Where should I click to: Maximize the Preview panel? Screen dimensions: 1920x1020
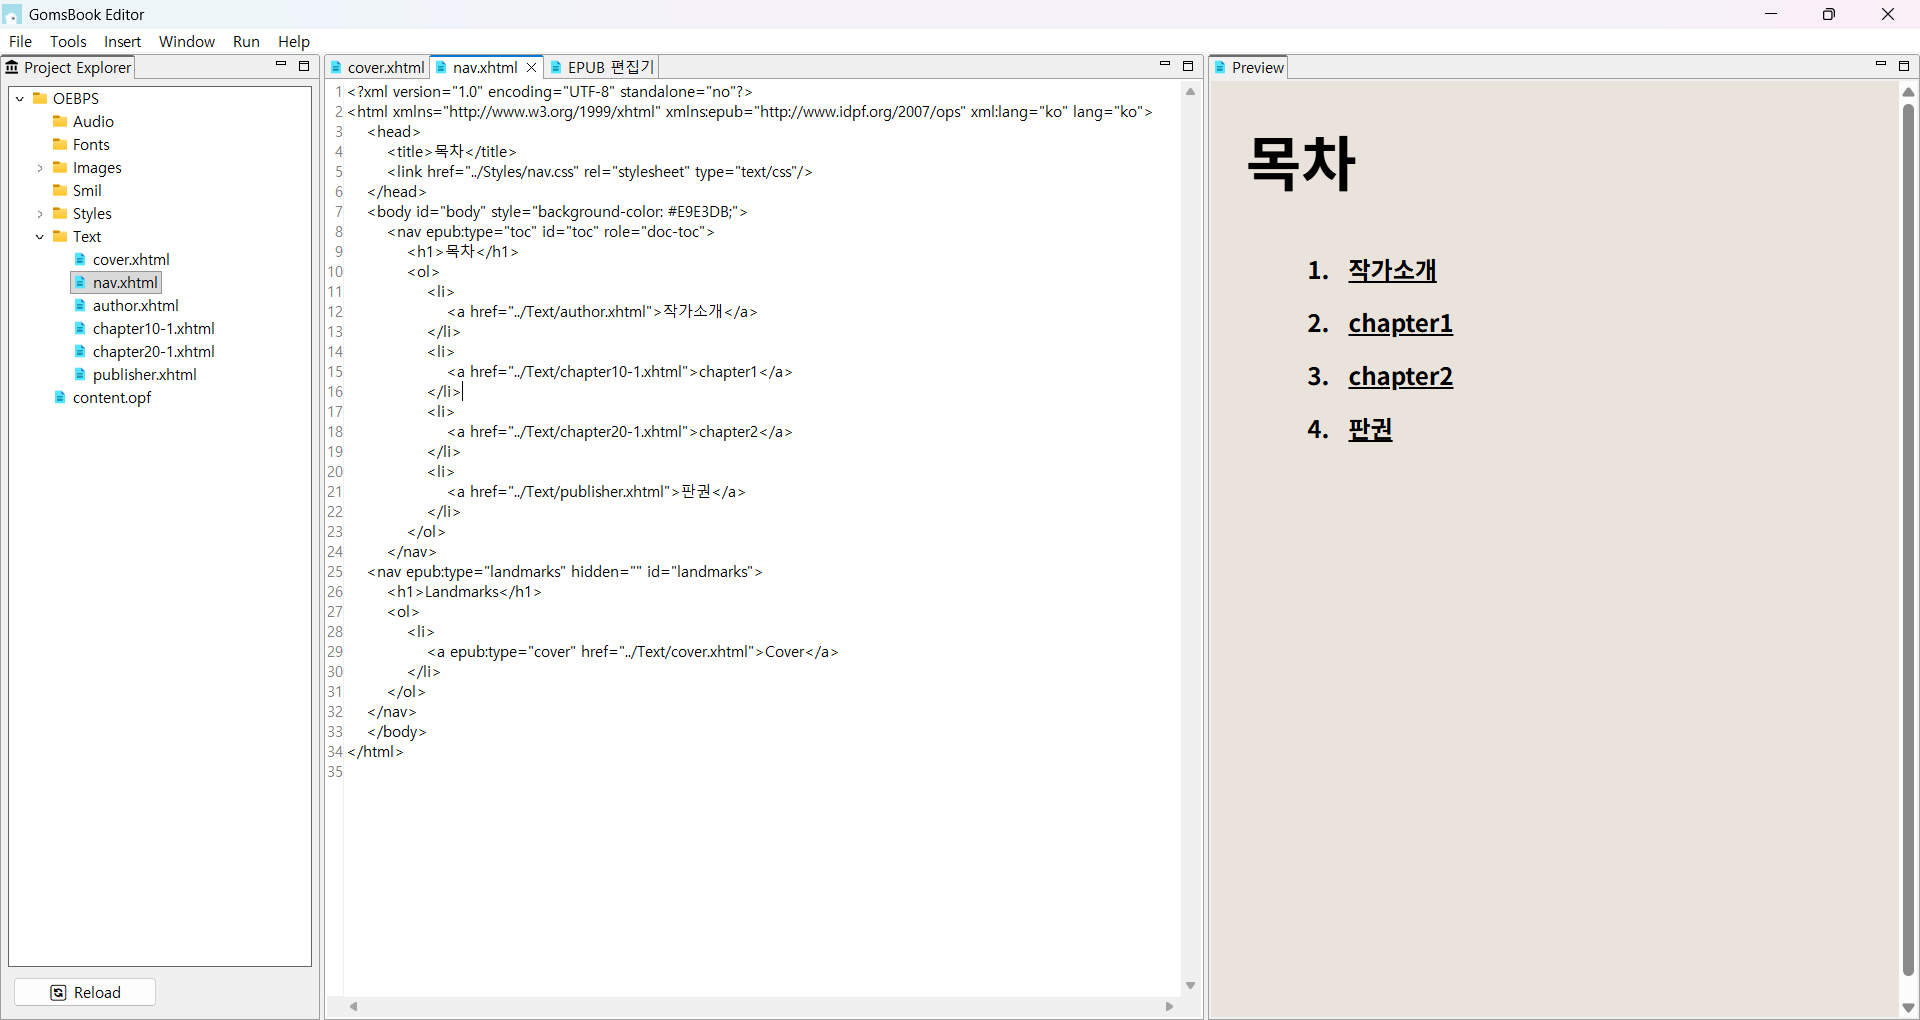pyautogui.click(x=1904, y=66)
